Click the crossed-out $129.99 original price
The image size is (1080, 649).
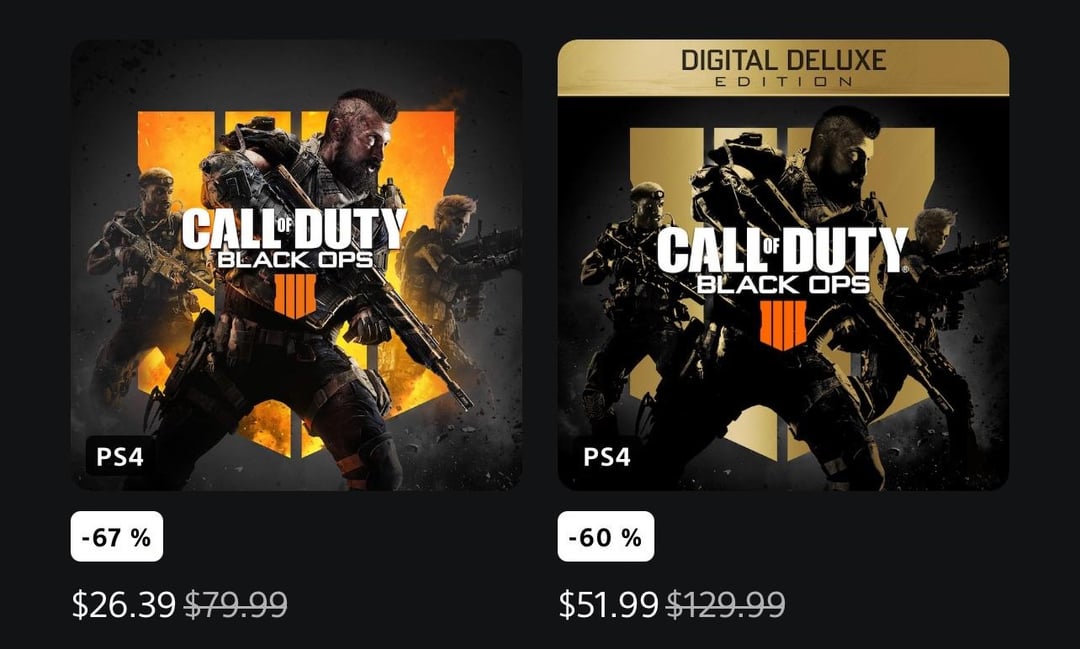[x=726, y=604]
